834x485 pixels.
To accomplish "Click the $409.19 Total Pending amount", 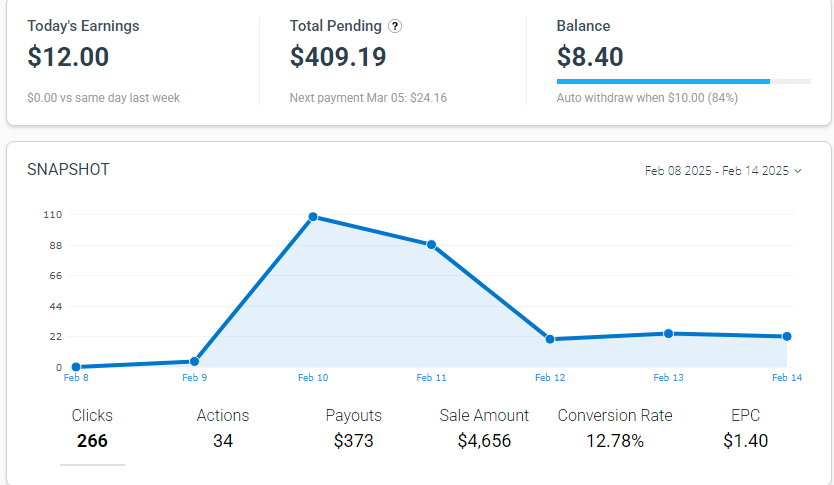I will (338, 57).
